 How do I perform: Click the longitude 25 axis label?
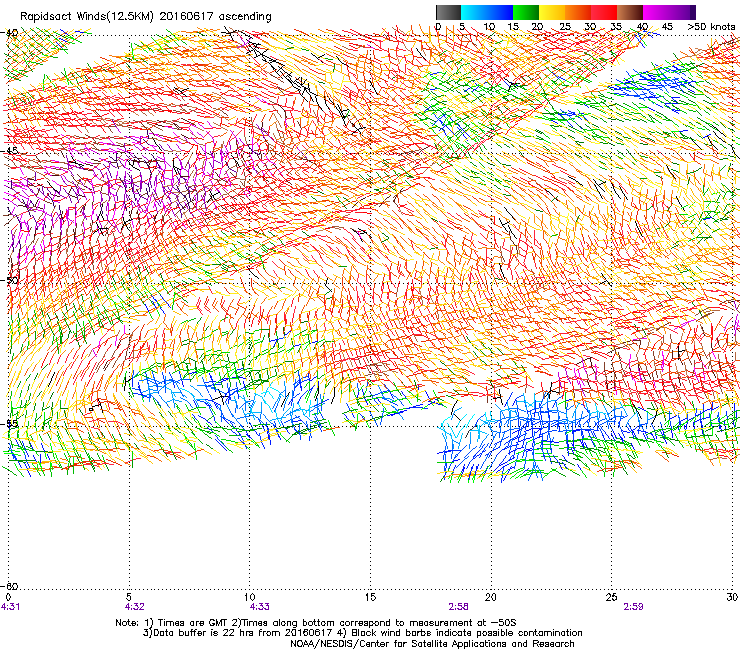[611, 597]
